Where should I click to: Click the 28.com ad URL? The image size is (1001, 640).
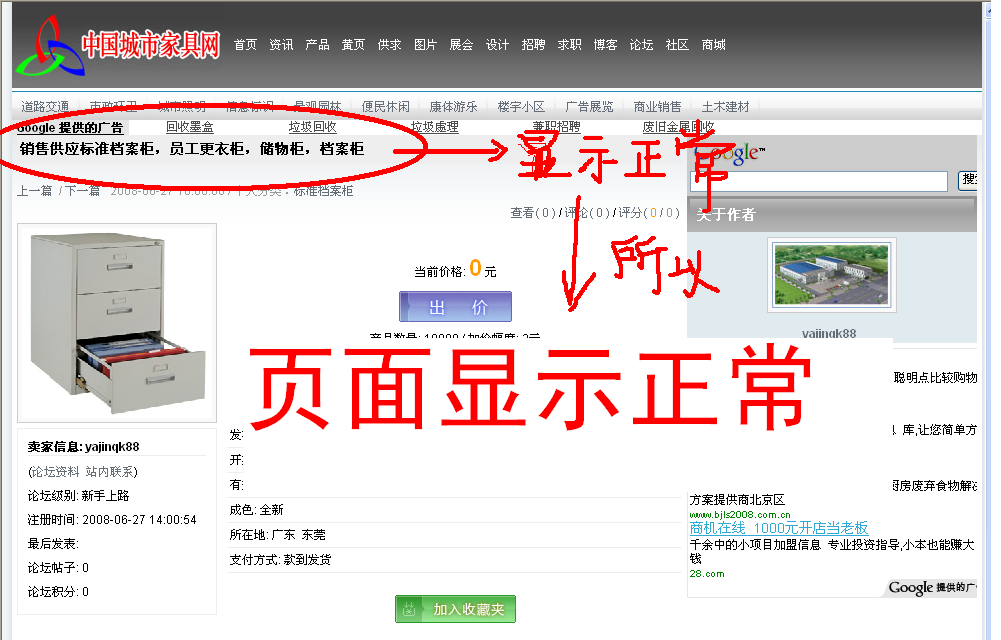tap(707, 574)
